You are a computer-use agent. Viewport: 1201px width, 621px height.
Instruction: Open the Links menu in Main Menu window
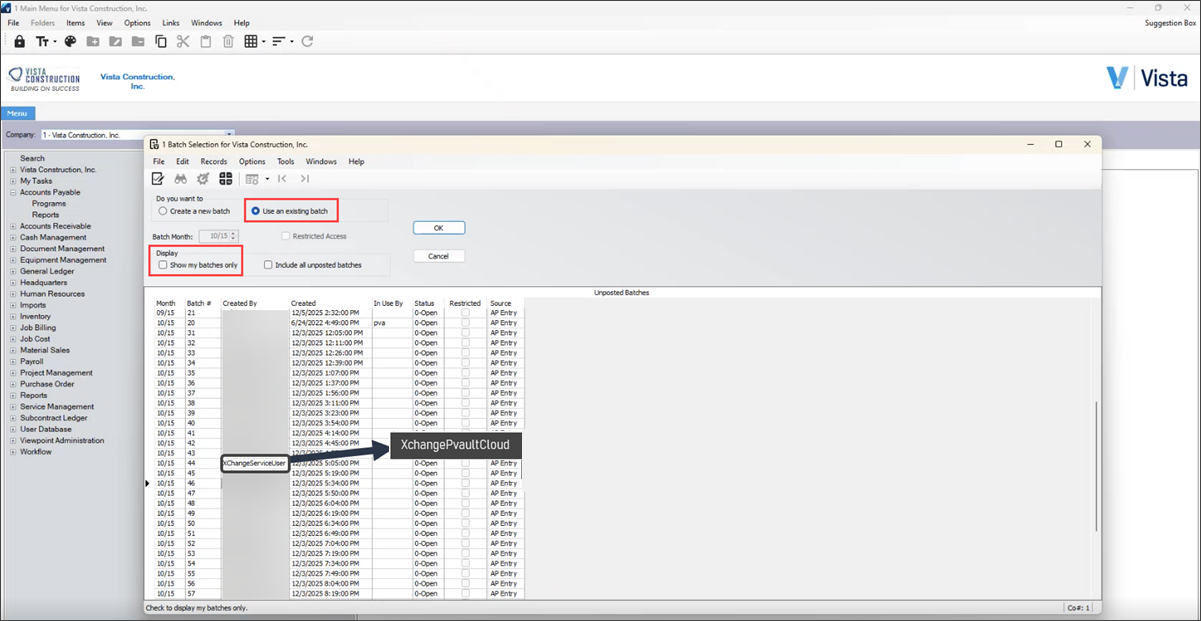(171, 22)
